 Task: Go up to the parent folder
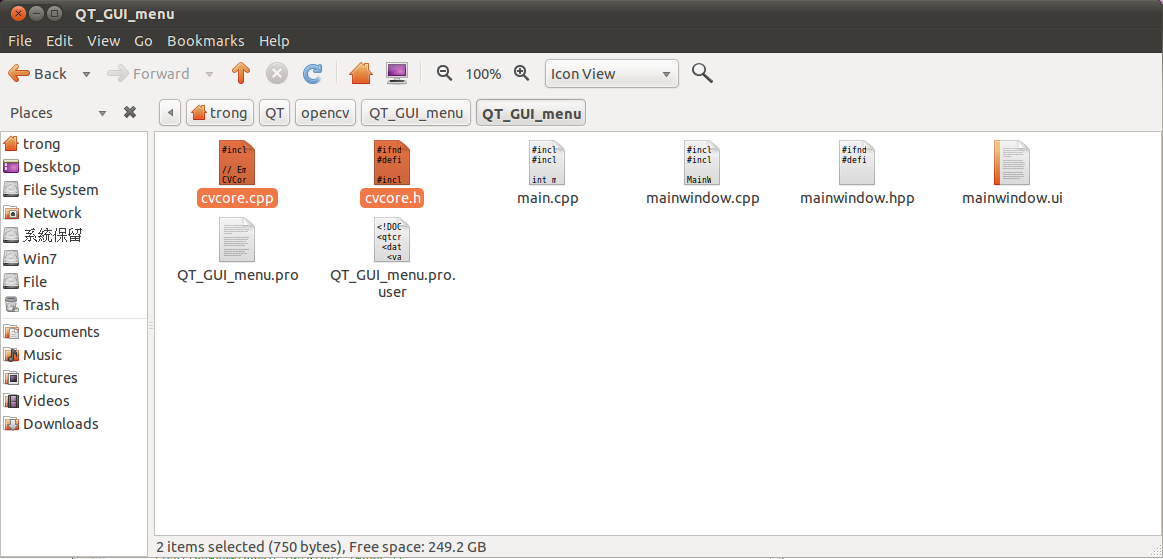click(240, 73)
